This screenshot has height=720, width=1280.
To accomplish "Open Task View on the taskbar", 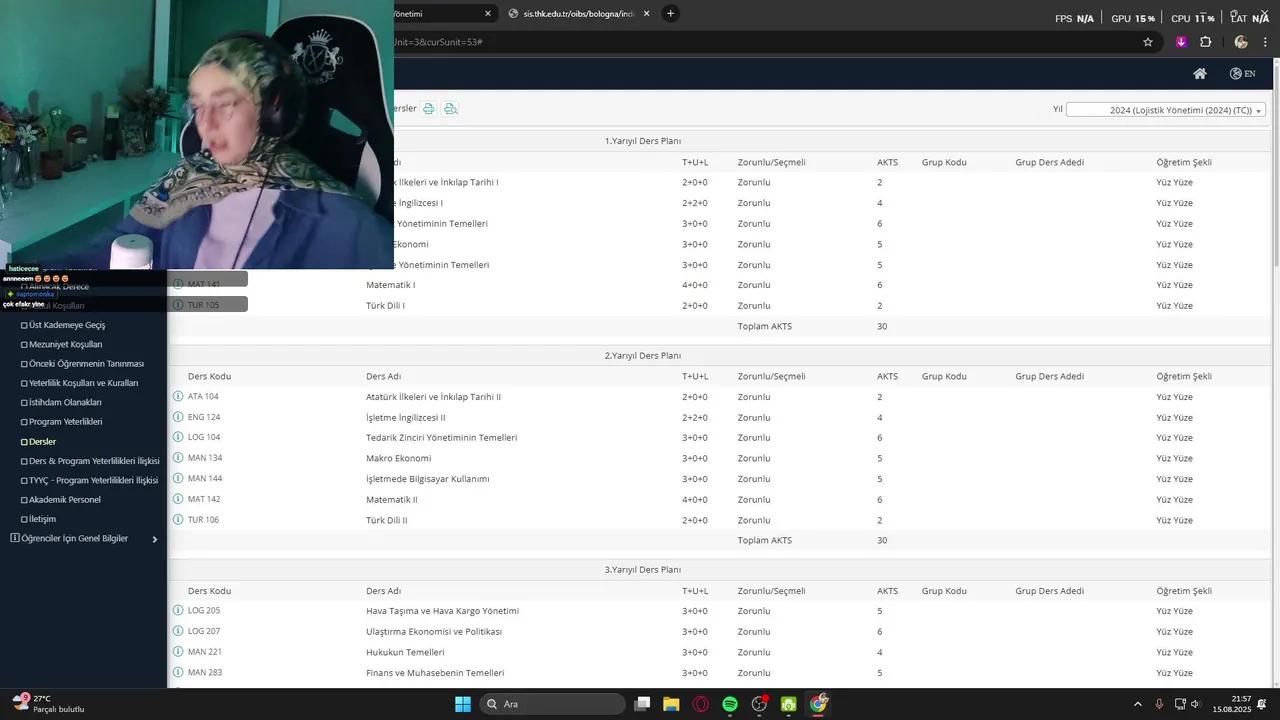I will pyautogui.click(x=643, y=704).
